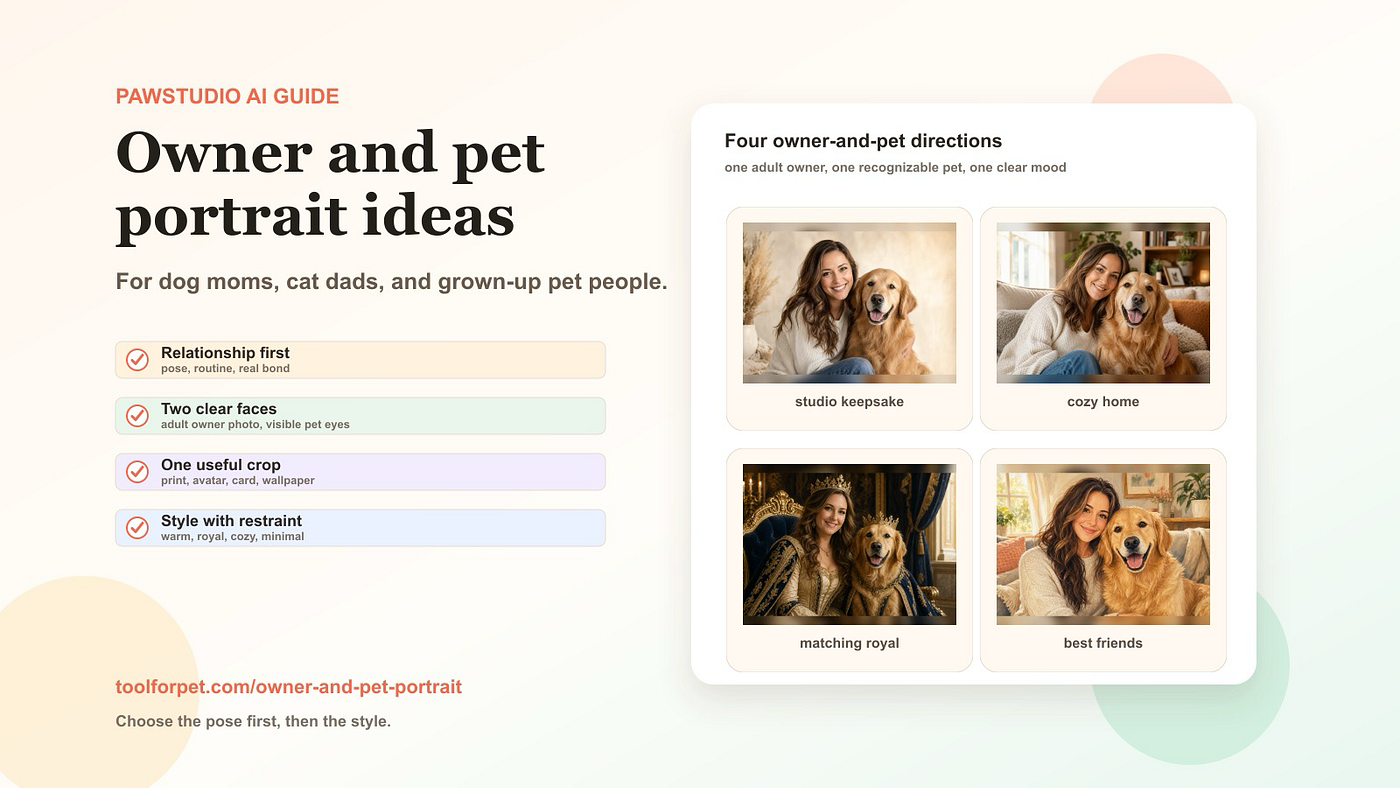Image resolution: width=1400 pixels, height=788 pixels.
Task: Click the checkmark icon beside One useful crop
Action: click(137, 472)
